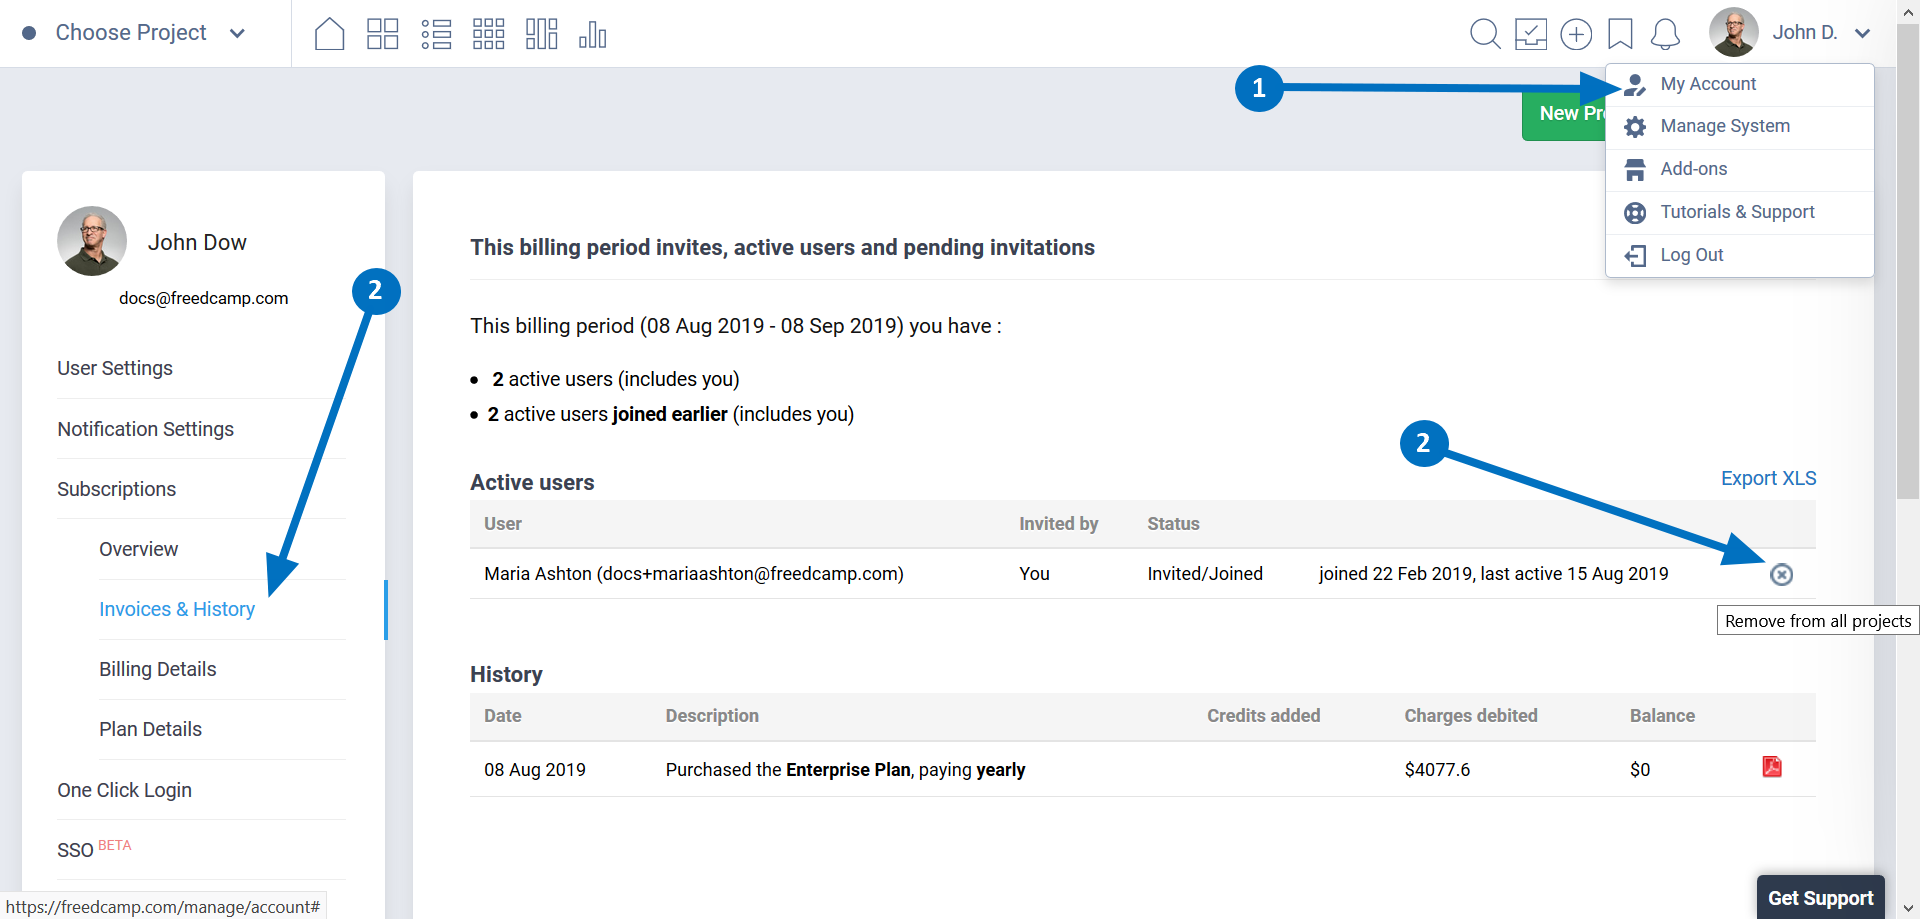Viewport: 1920px width, 919px height.
Task: Open the bookmark icon in top bar
Action: click(x=1620, y=34)
